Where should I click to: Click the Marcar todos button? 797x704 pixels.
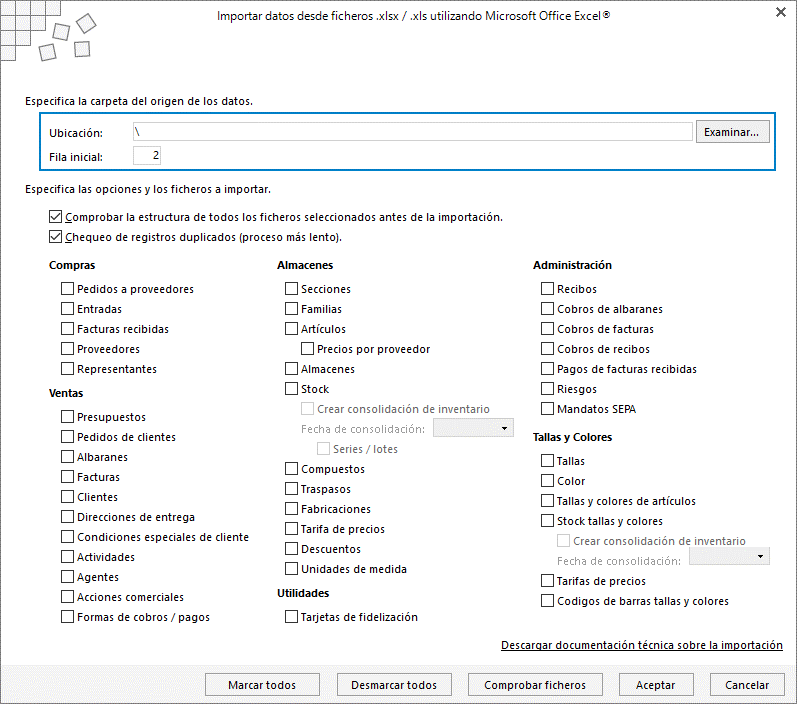click(x=262, y=685)
